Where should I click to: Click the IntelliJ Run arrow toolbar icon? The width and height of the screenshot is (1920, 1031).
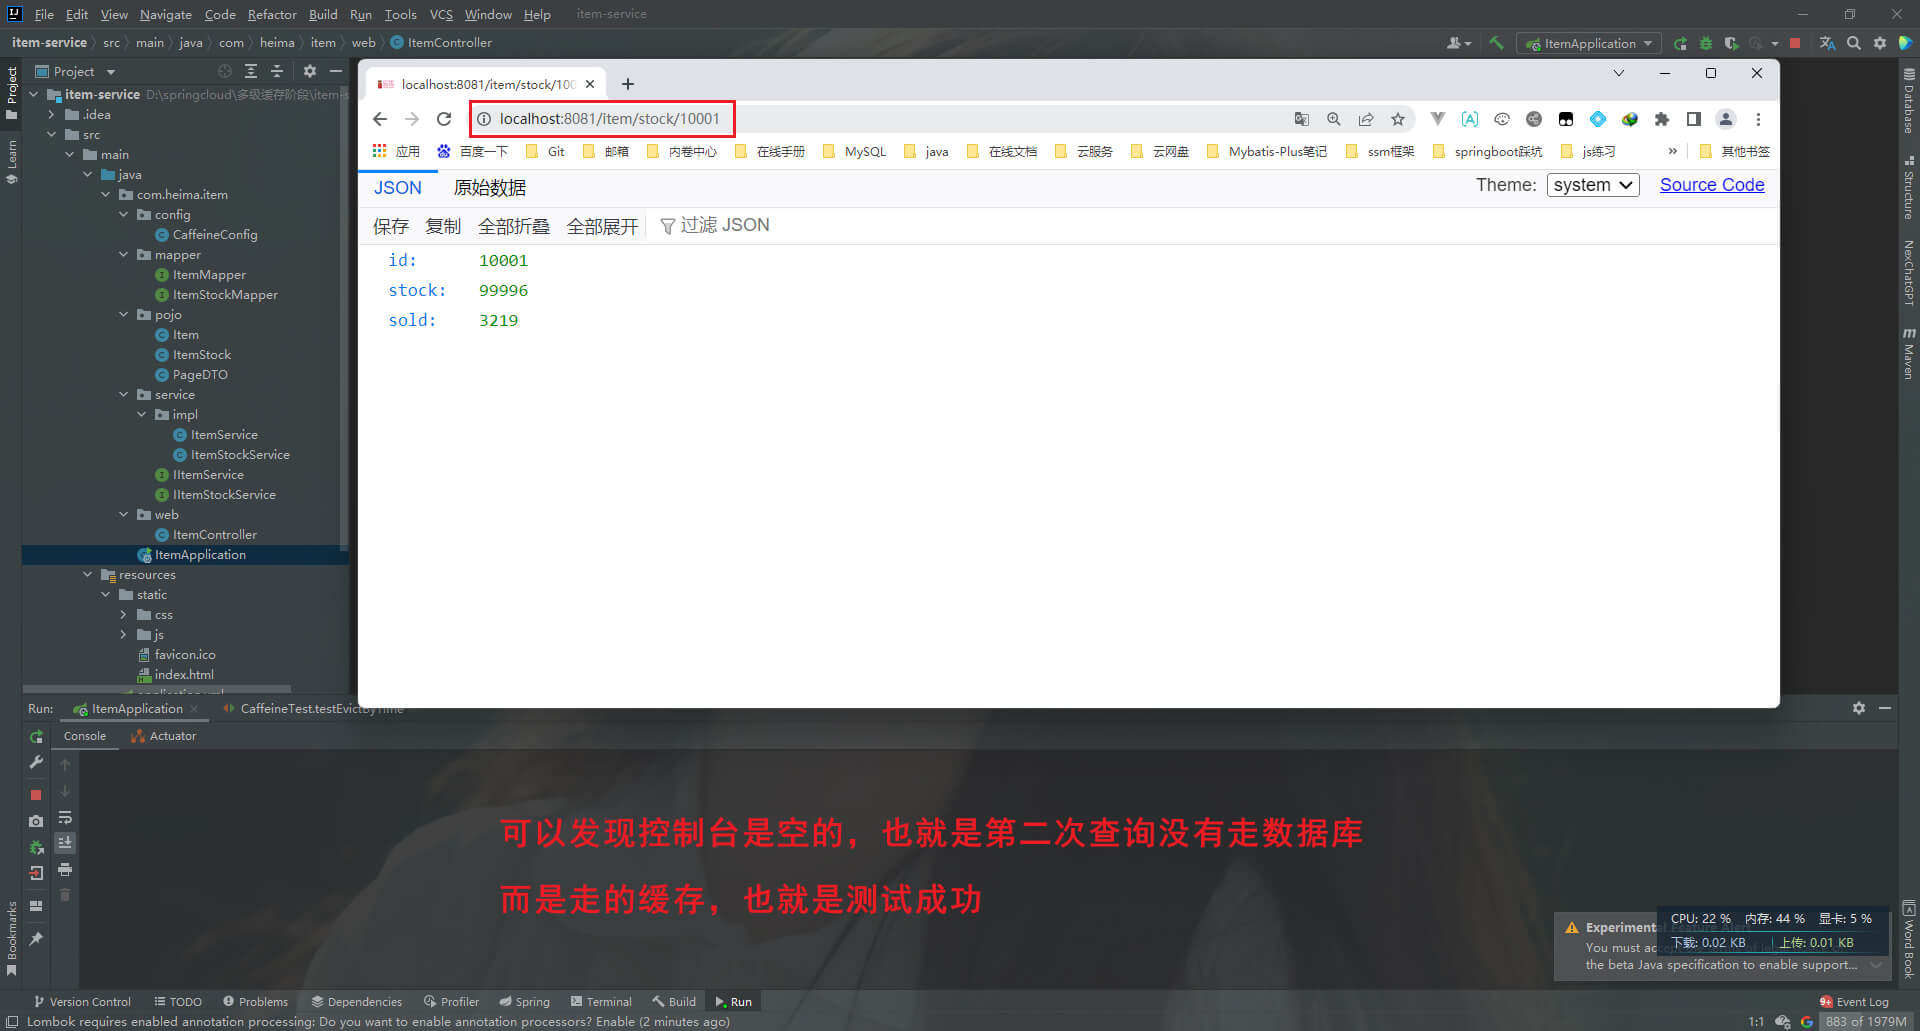coord(1680,43)
